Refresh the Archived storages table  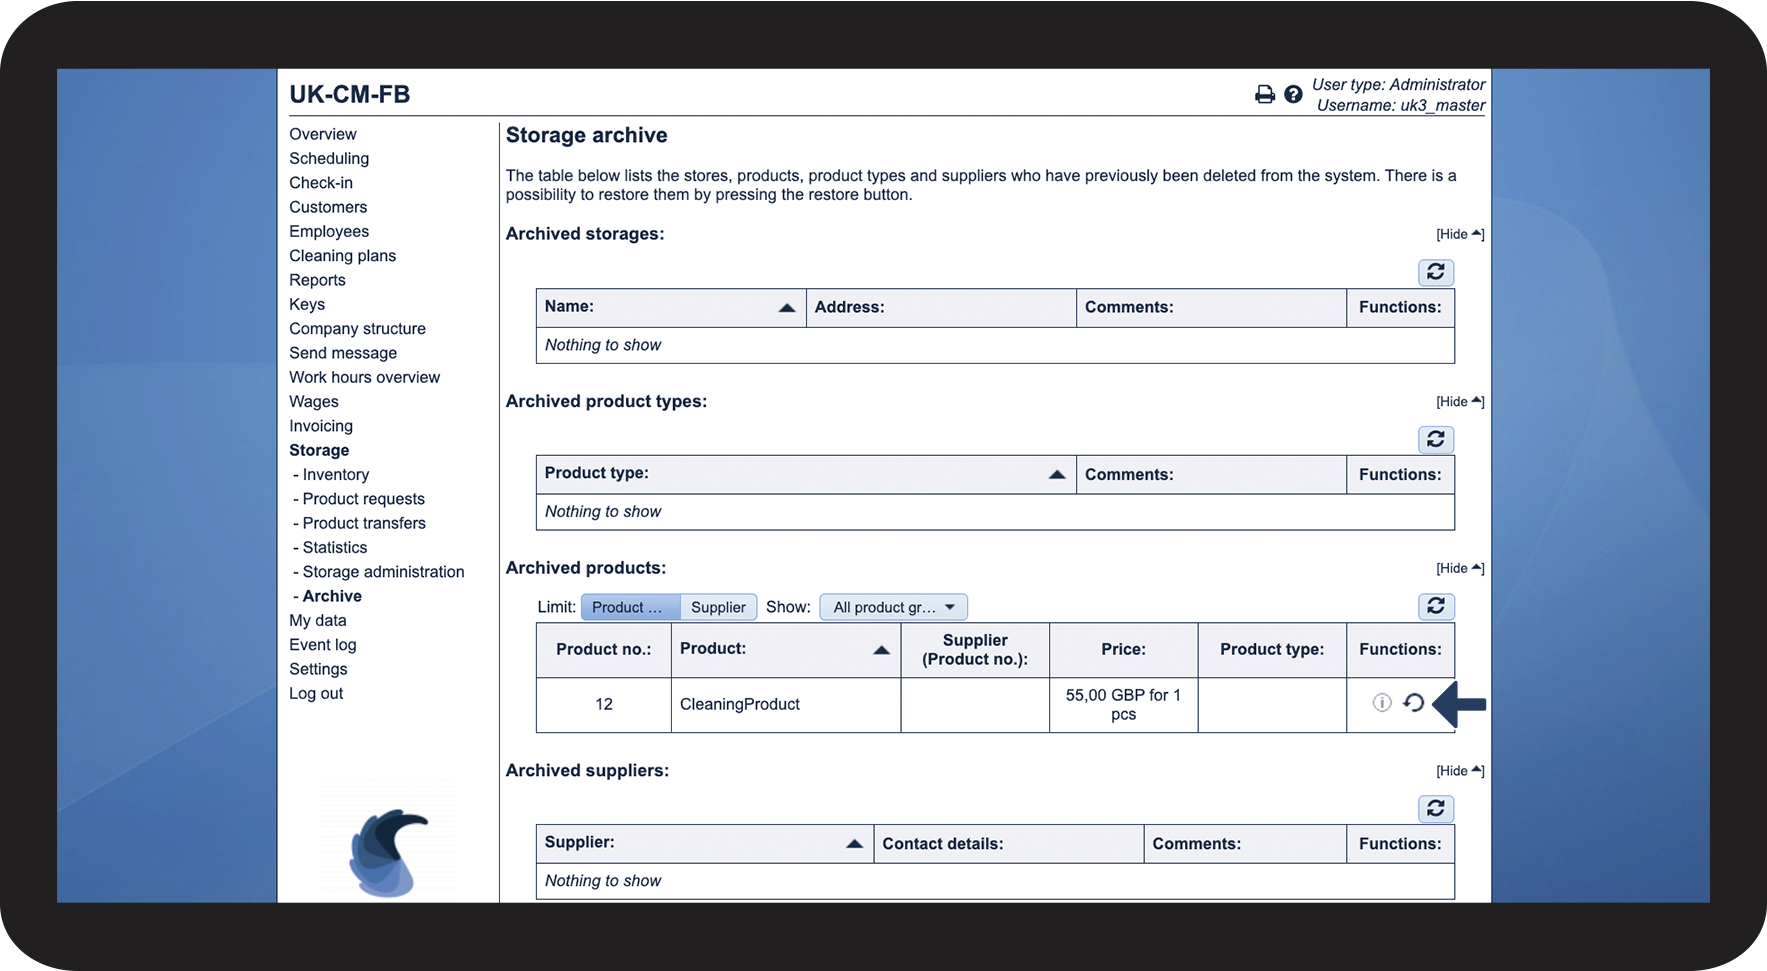(x=1435, y=272)
